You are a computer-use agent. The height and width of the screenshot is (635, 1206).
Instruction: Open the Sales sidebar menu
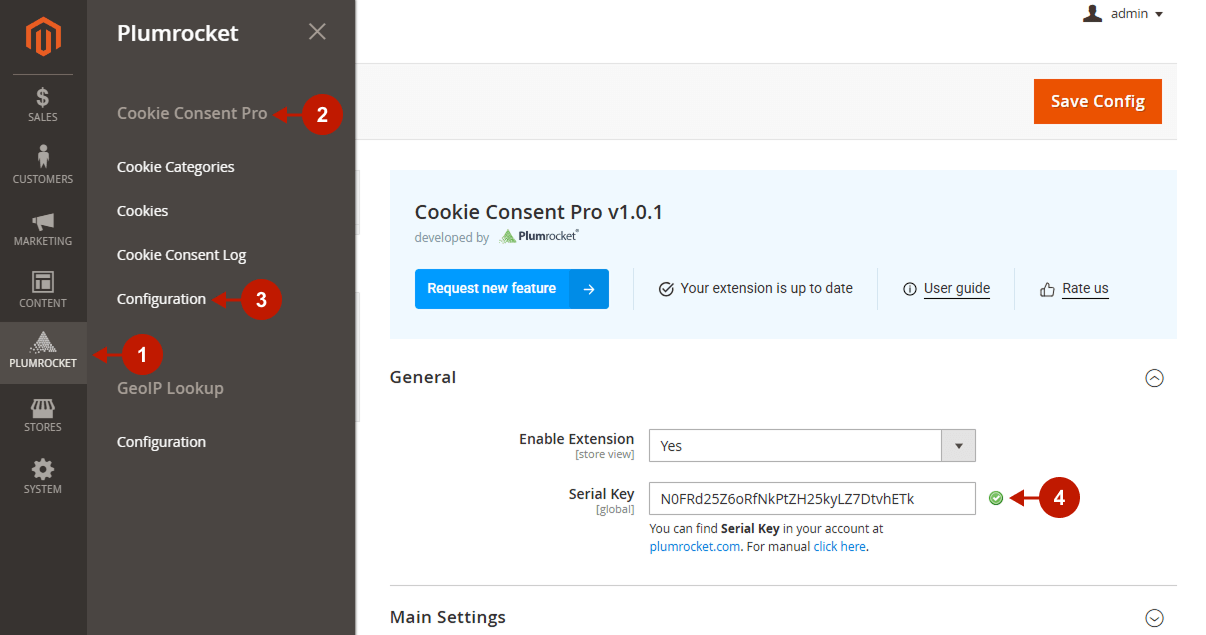coord(43,104)
